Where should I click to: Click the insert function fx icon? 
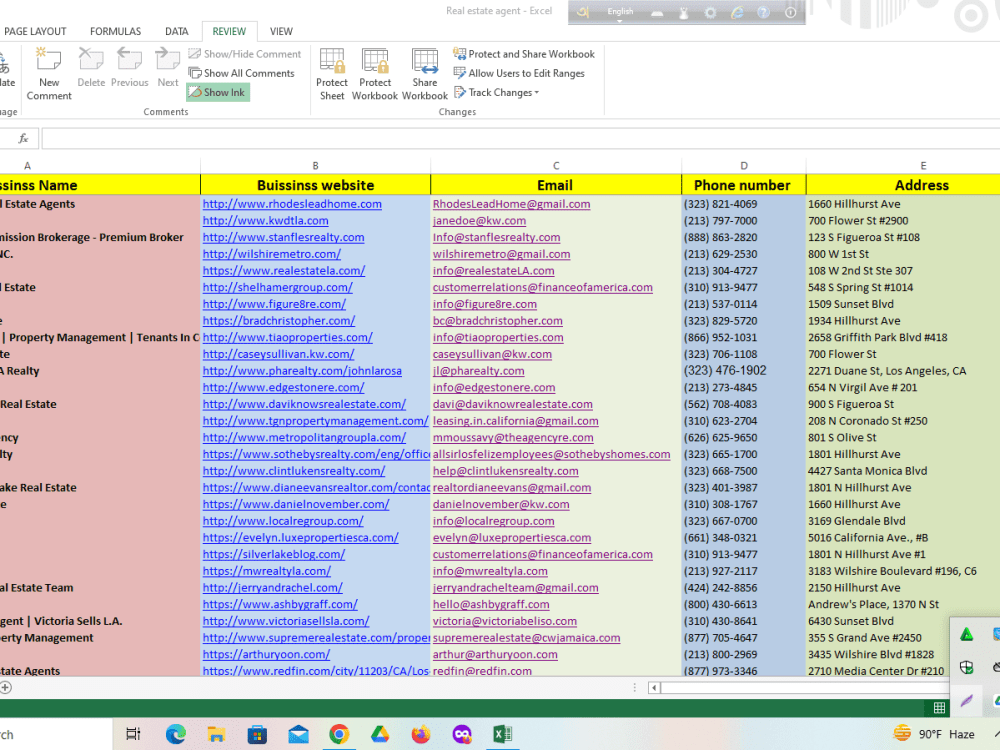tap(24, 138)
